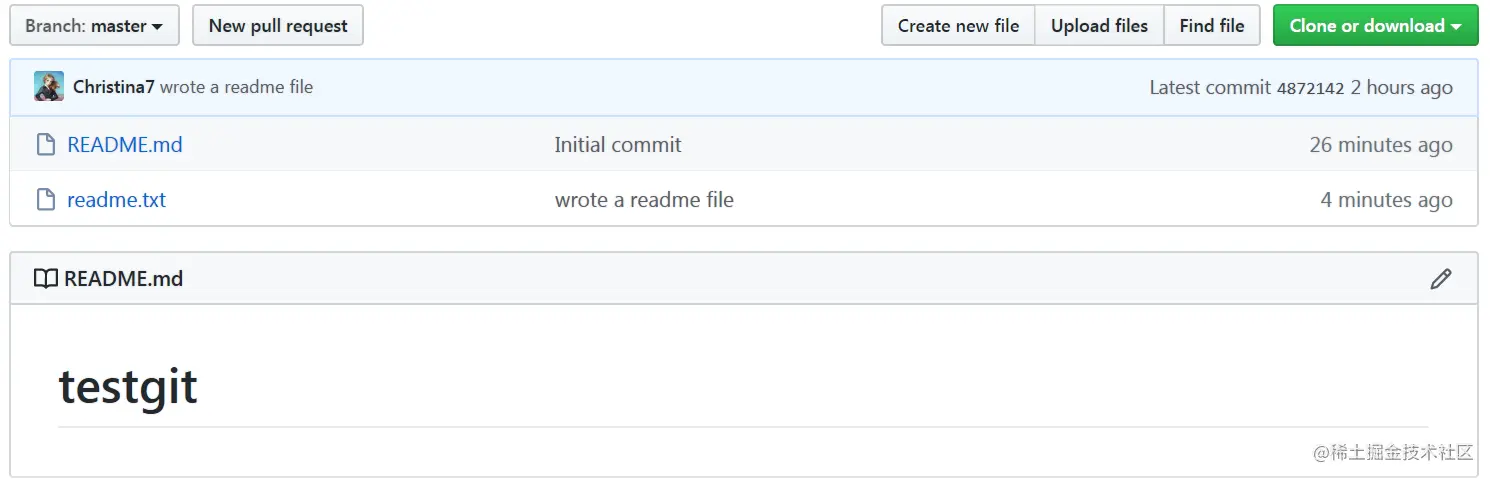Open latest commit message in the header bar
Viewport: 1490px width, 479px height.
pyautogui.click(x=237, y=87)
